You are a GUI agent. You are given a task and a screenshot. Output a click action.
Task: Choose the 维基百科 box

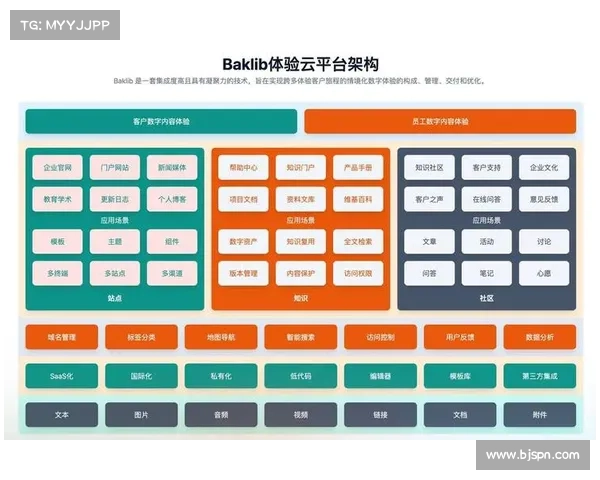[x=358, y=199]
